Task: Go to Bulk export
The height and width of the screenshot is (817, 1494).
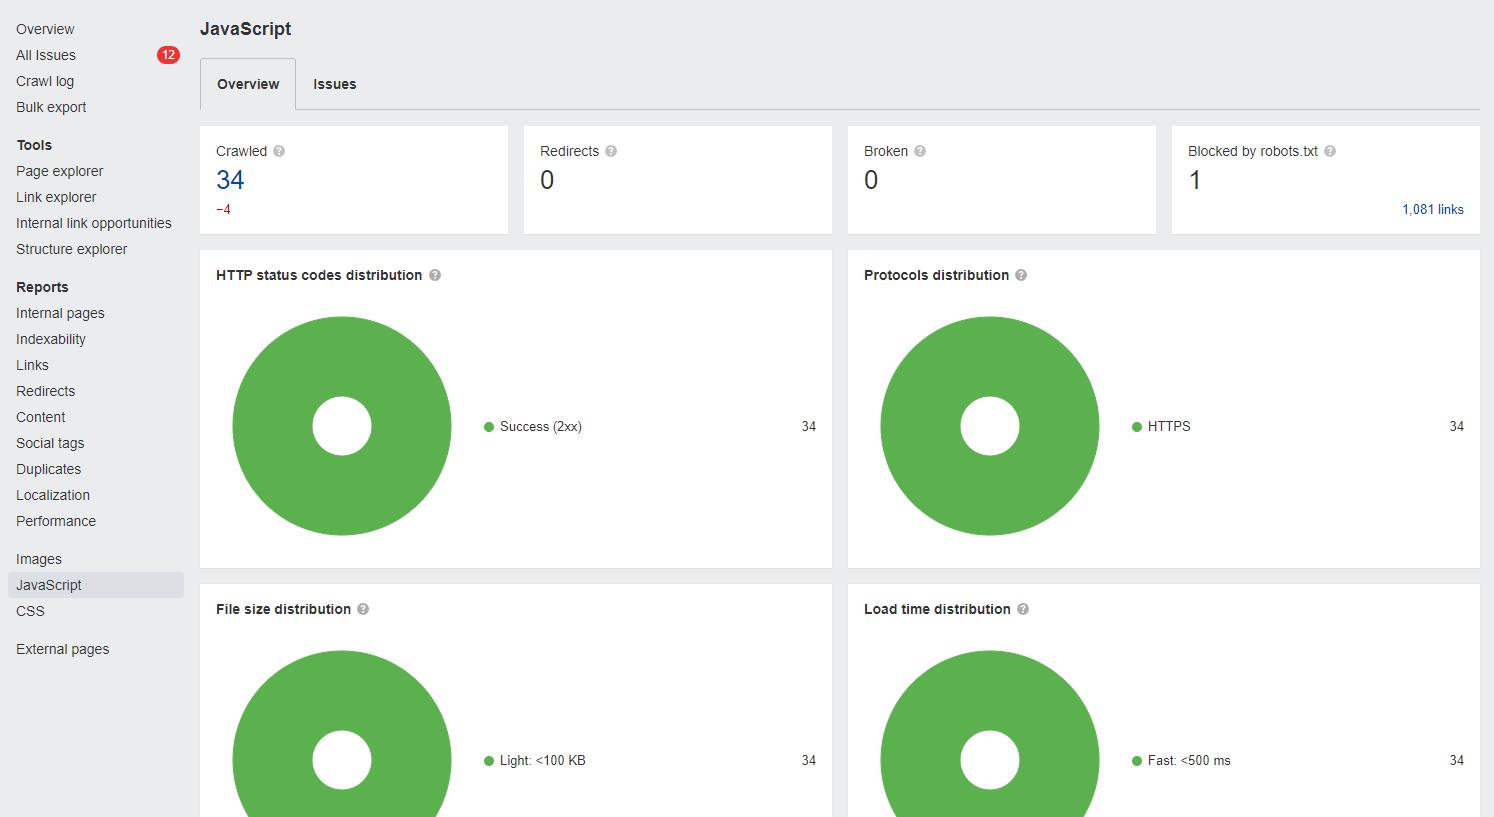Action: [x=51, y=107]
